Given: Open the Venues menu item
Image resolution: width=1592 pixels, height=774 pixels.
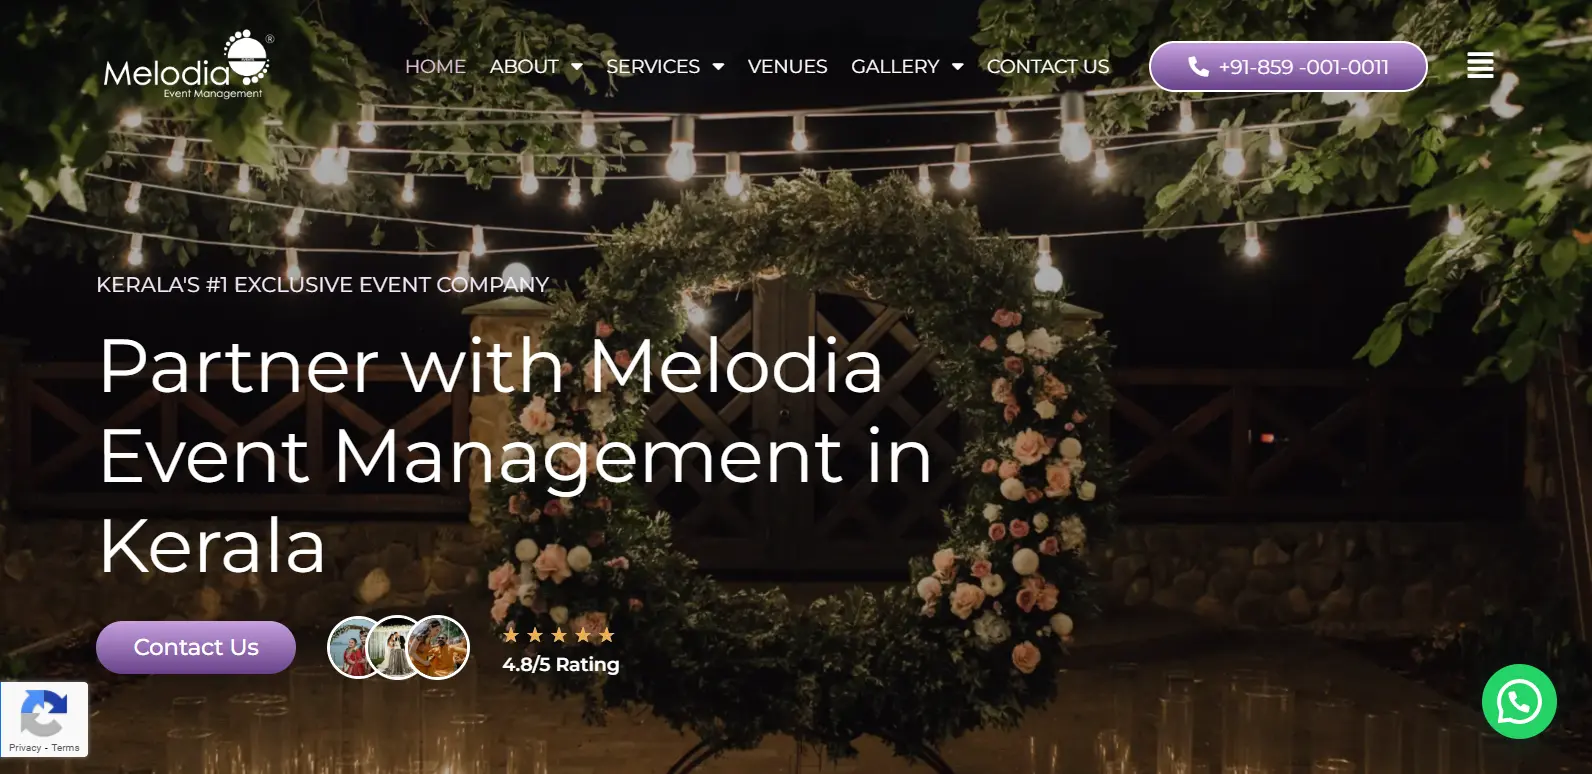Looking at the screenshot, I should click(x=787, y=67).
